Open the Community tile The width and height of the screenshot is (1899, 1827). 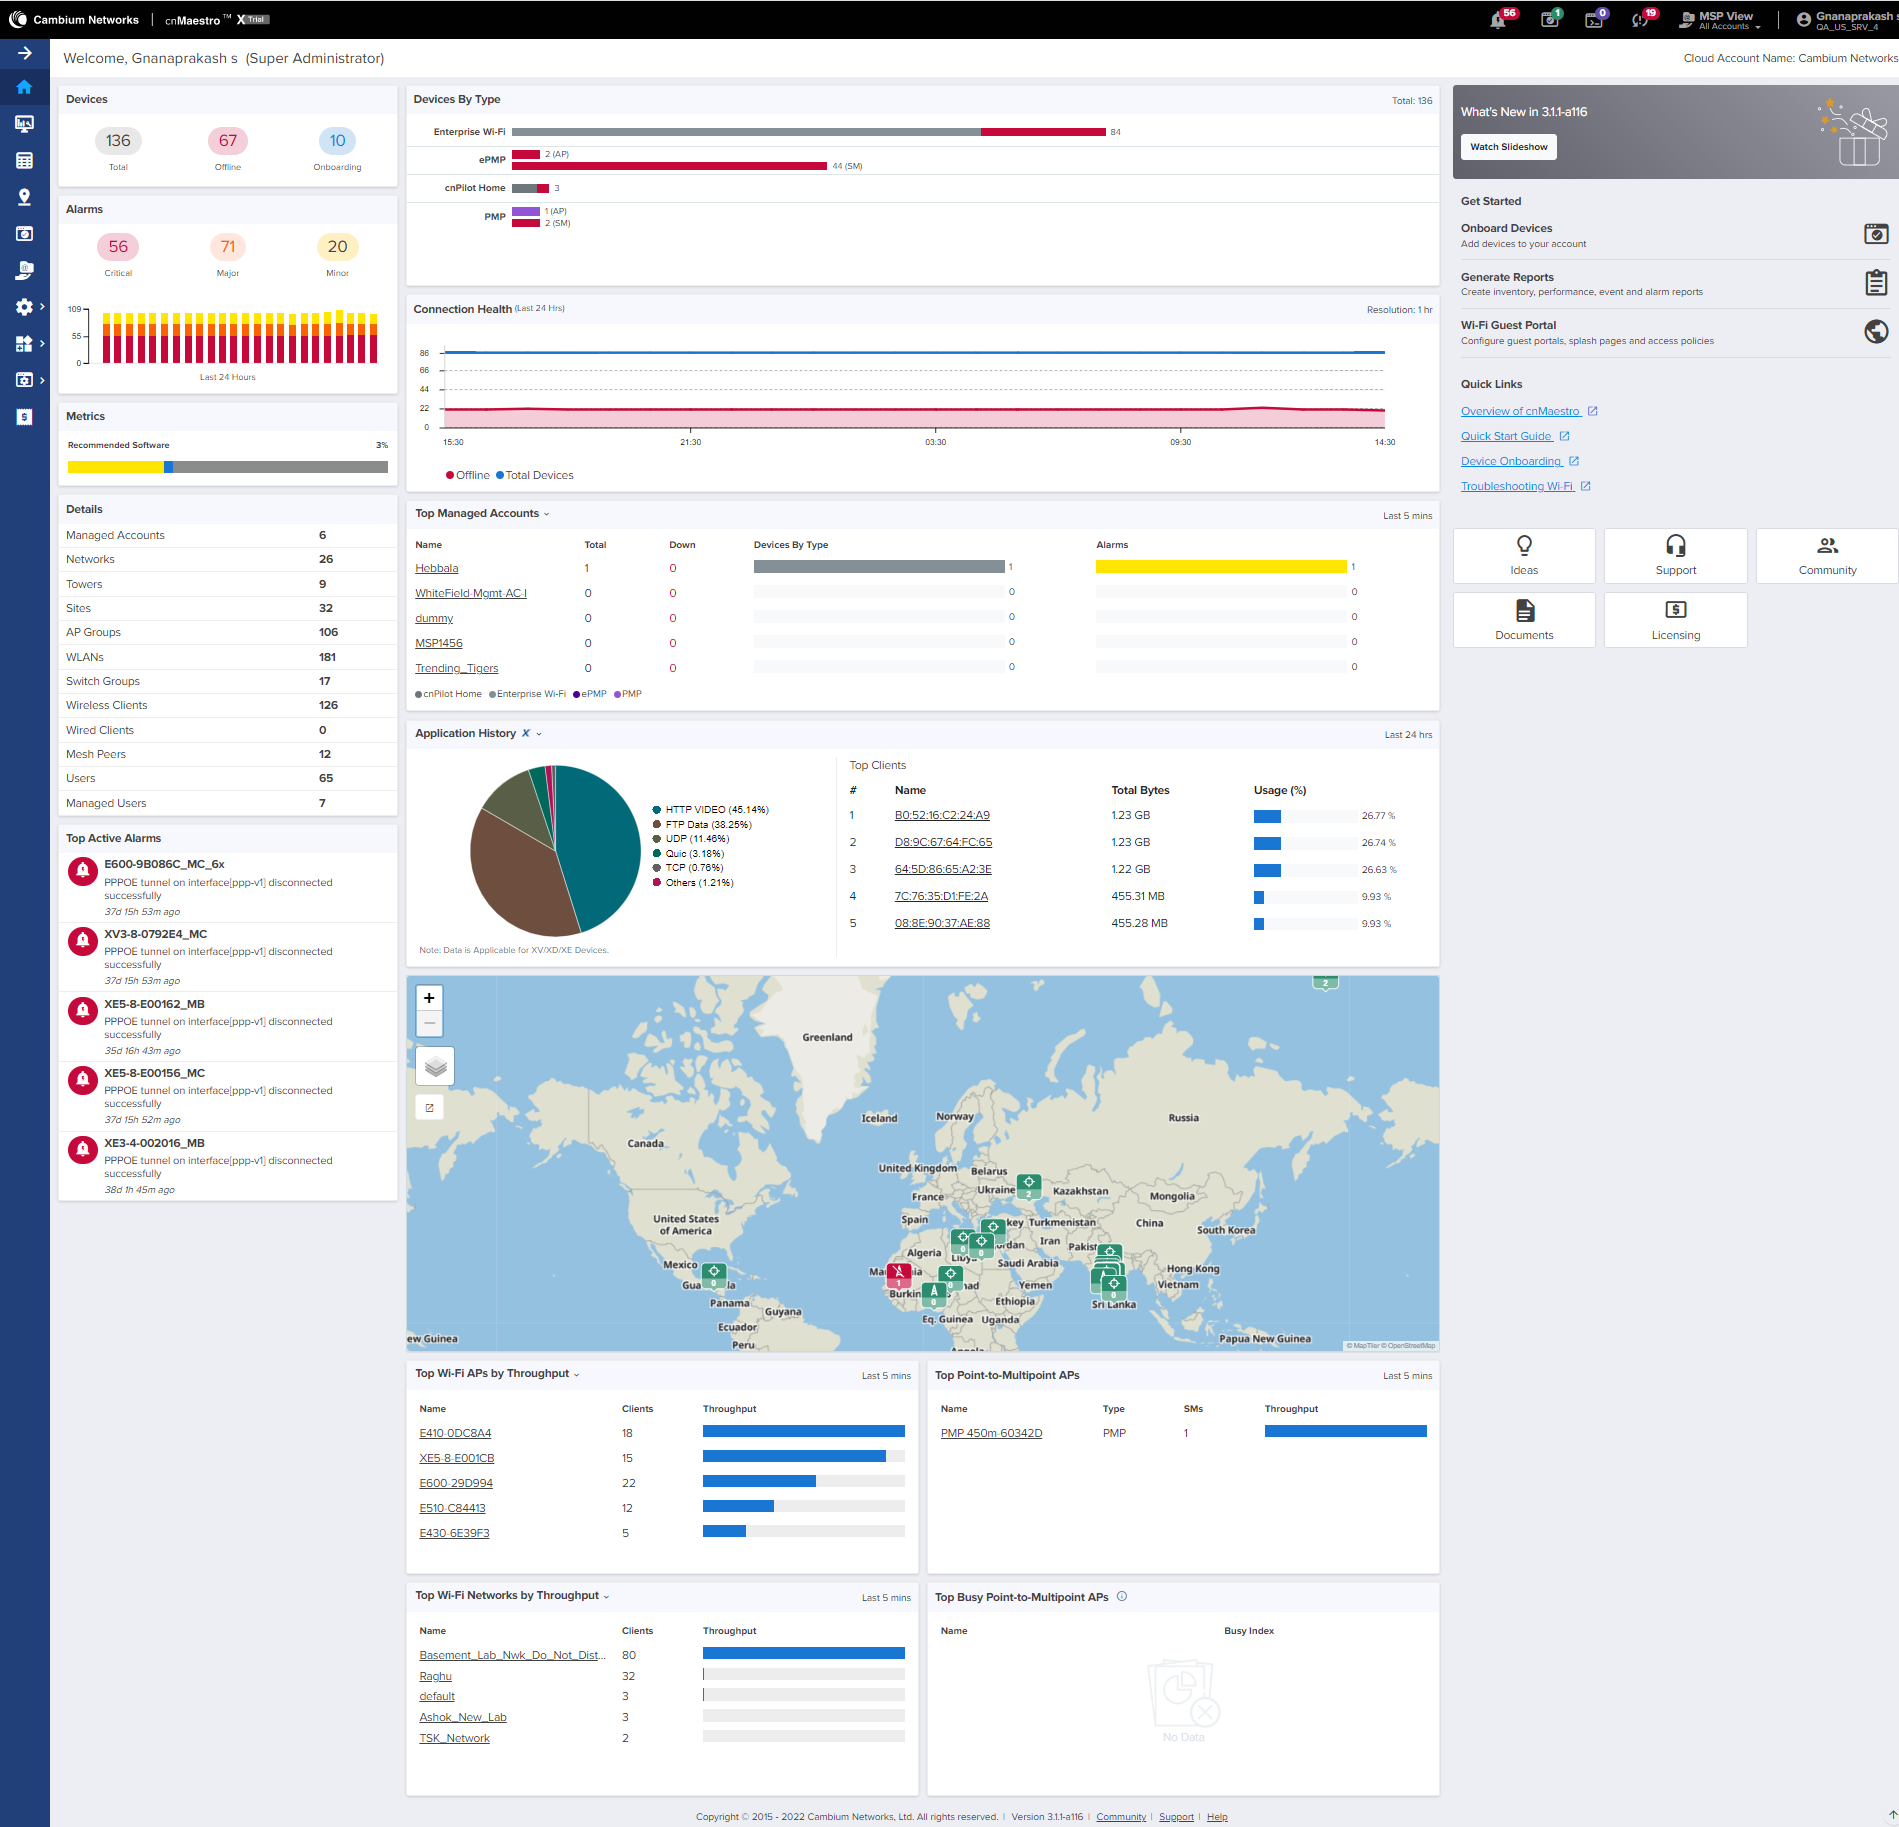click(x=1827, y=556)
